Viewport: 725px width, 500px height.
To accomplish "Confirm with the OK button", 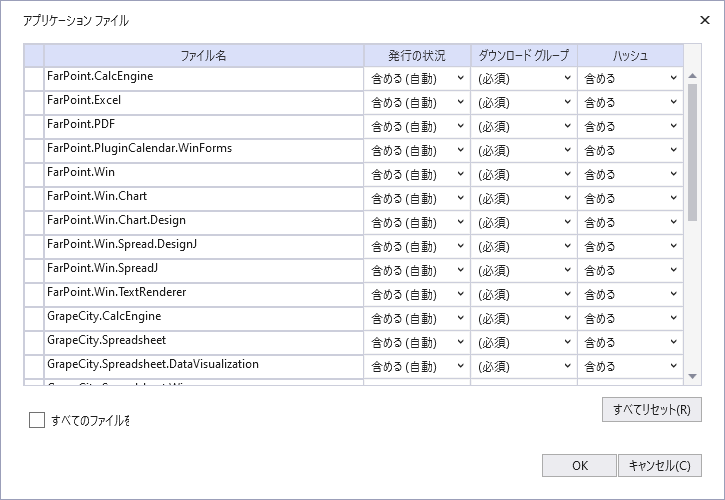I will point(579,465).
